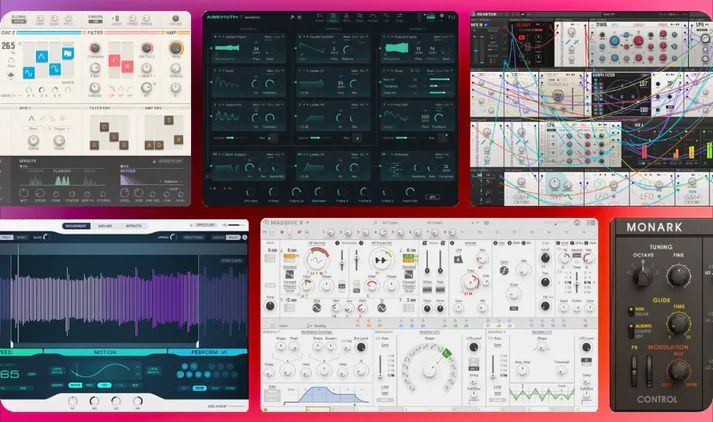Switch to the SOUND tab
This screenshot has width=713, height=422.
tap(105, 226)
